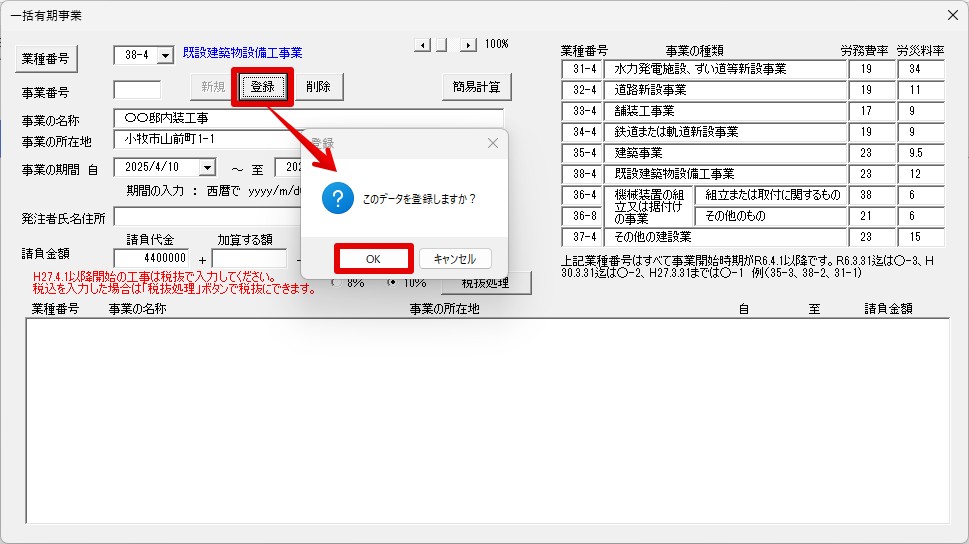Image resolution: width=969 pixels, height=544 pixels.
Task: Click the empty registered projects list
Action: [x=488, y=420]
